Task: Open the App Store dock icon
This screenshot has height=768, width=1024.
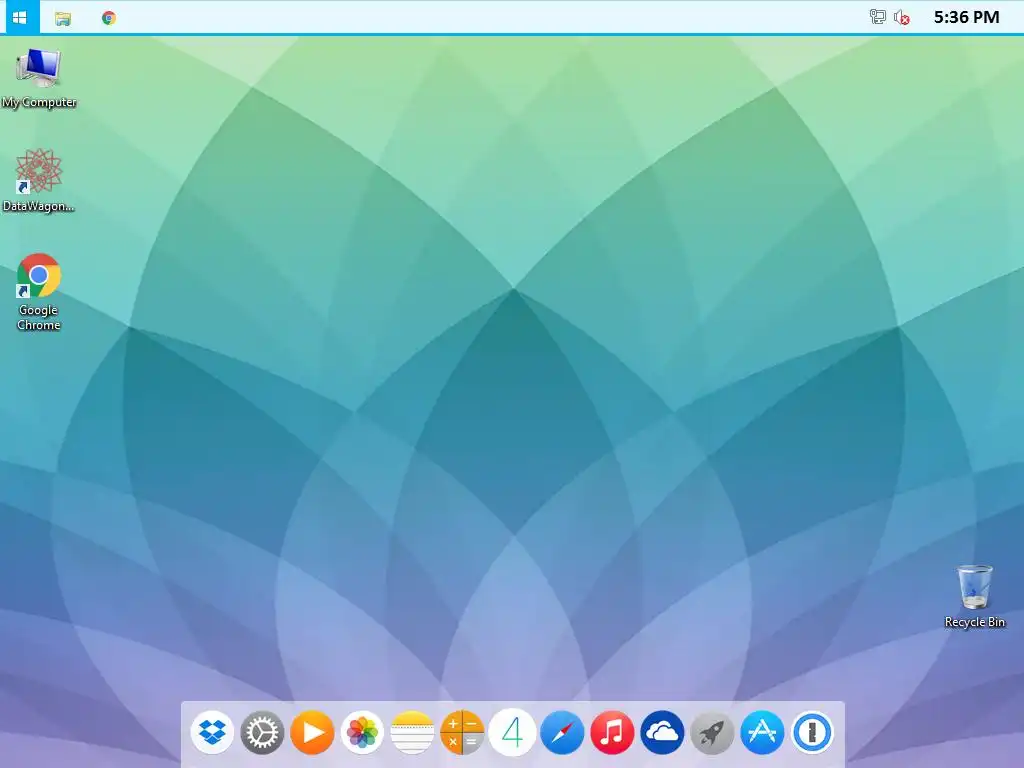Action: point(762,733)
